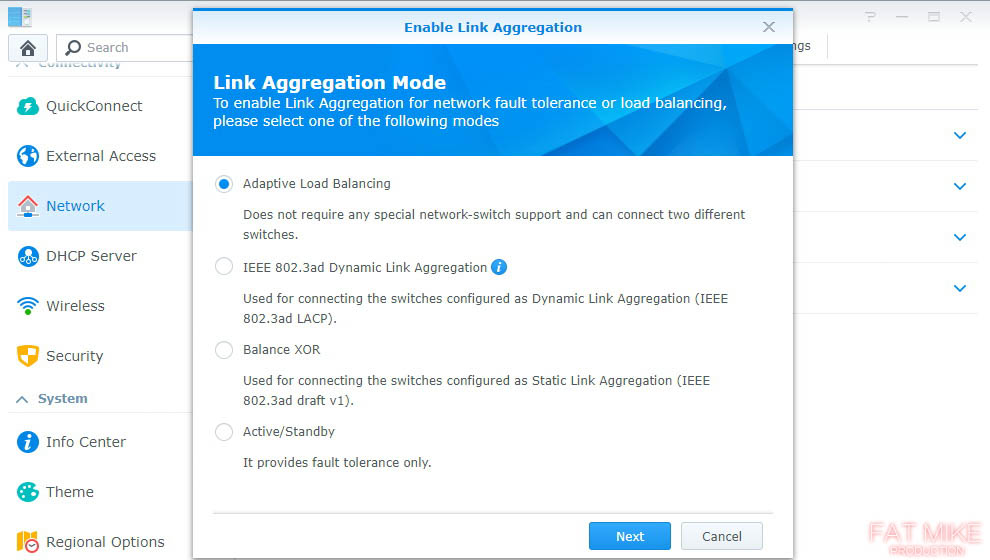Choose the Balance XOR option
Viewport: 990px width, 560px height.
(224, 350)
